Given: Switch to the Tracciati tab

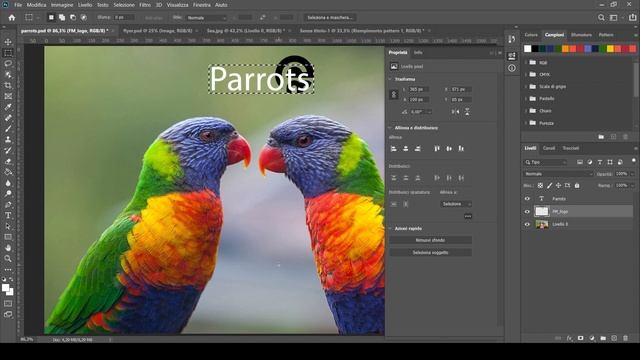Looking at the screenshot, I should tap(571, 148).
